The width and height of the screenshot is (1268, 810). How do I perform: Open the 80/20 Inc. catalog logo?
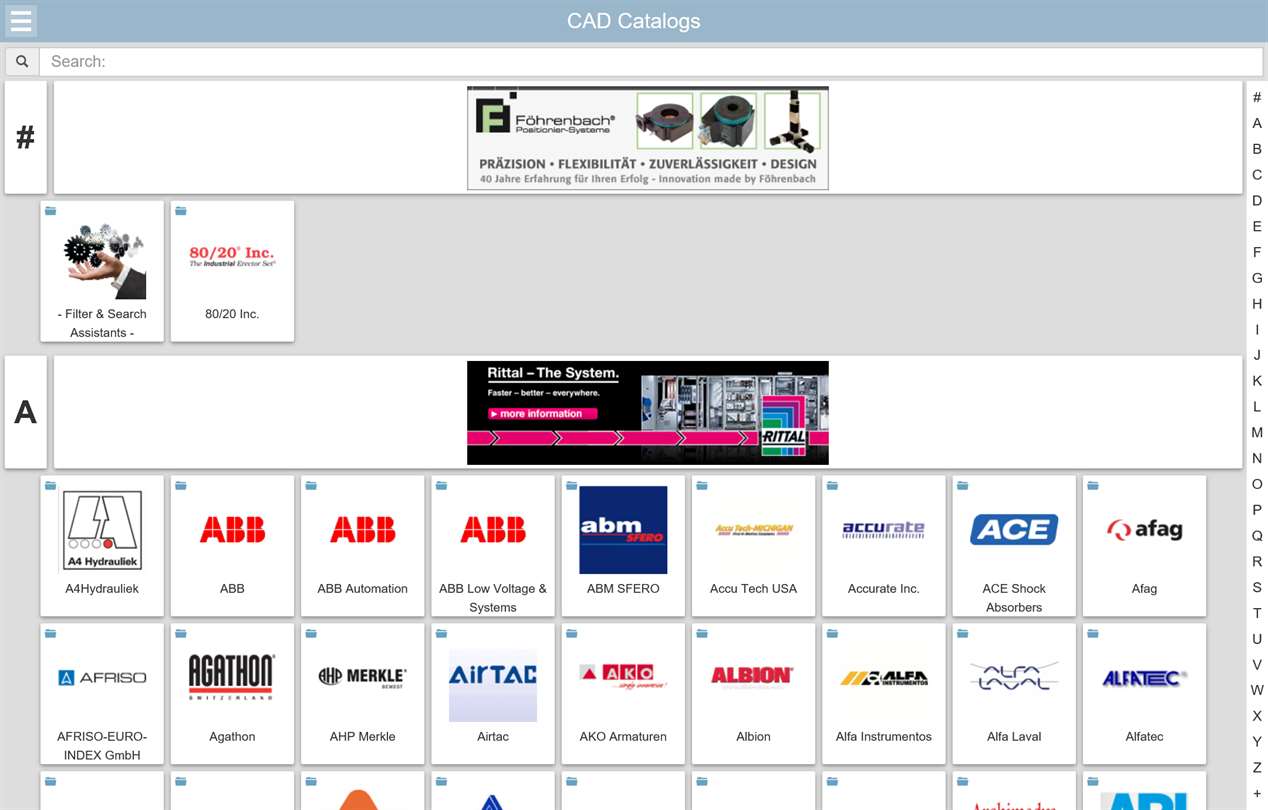(x=232, y=256)
